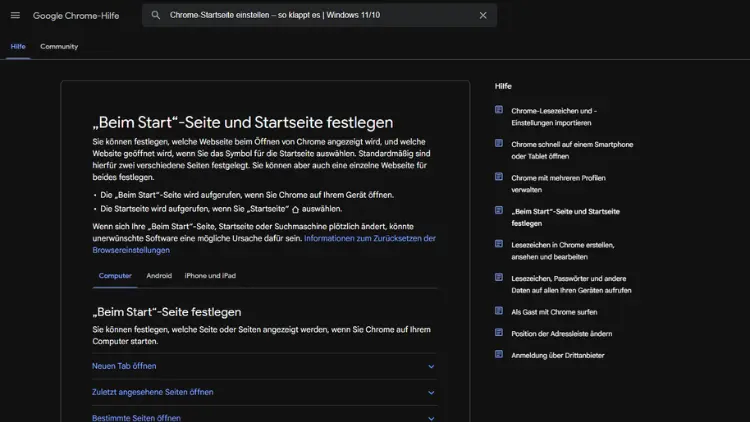Switch to the Hilfe tab
The height and width of the screenshot is (422, 750).
(18, 46)
